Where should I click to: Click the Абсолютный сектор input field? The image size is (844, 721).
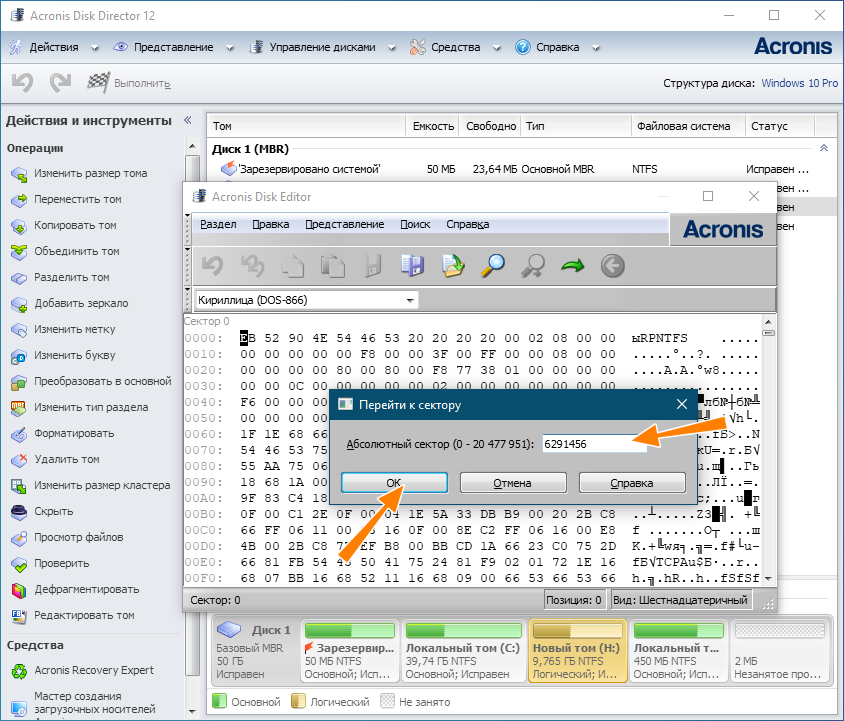point(594,445)
